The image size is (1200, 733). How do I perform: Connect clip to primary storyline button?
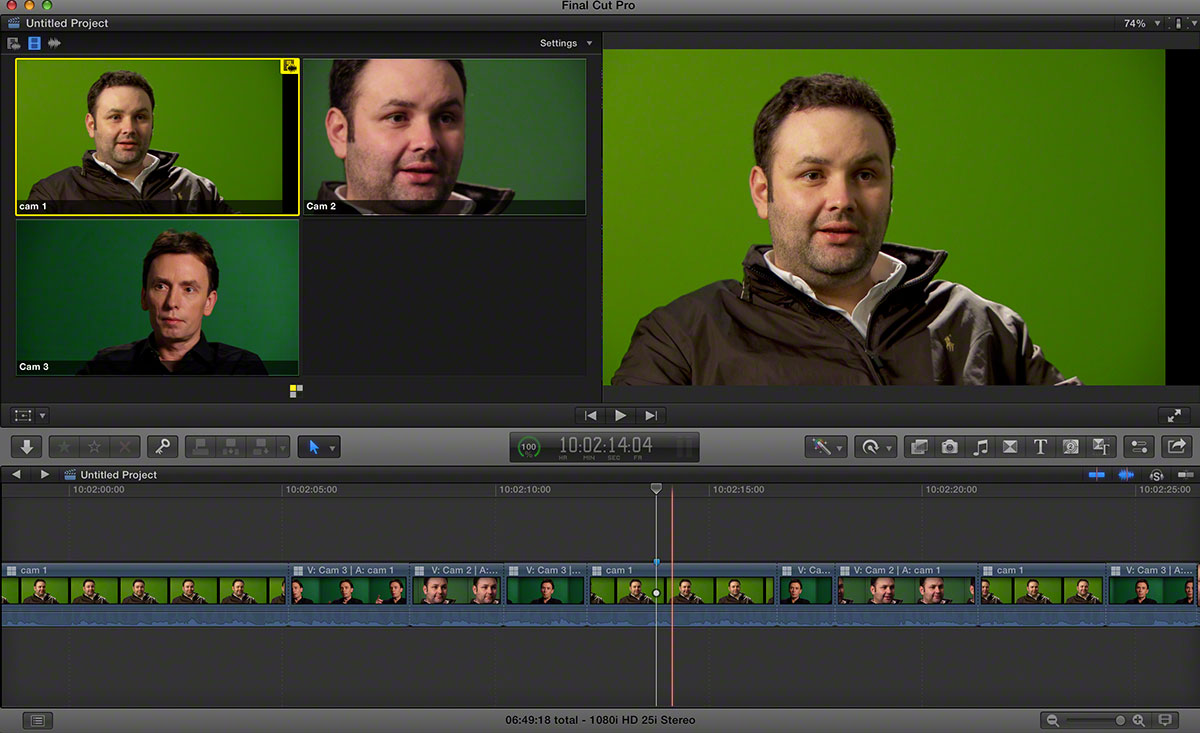tap(200, 447)
